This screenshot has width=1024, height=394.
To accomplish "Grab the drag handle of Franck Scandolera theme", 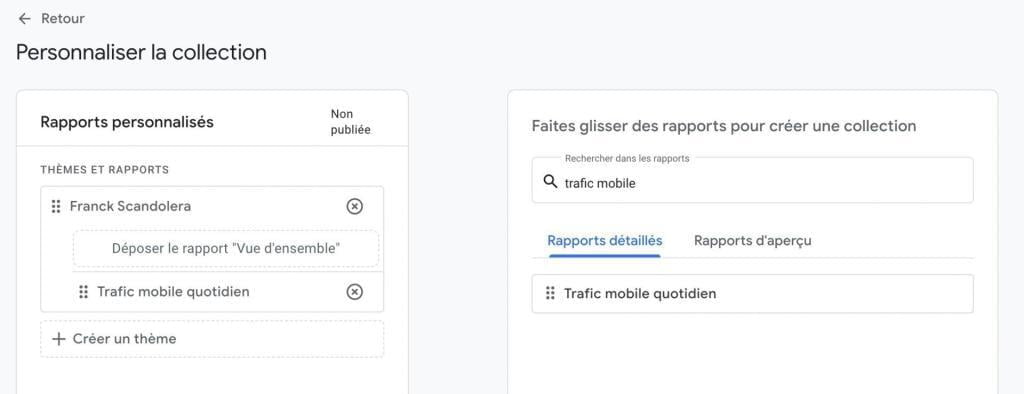I will (56, 206).
